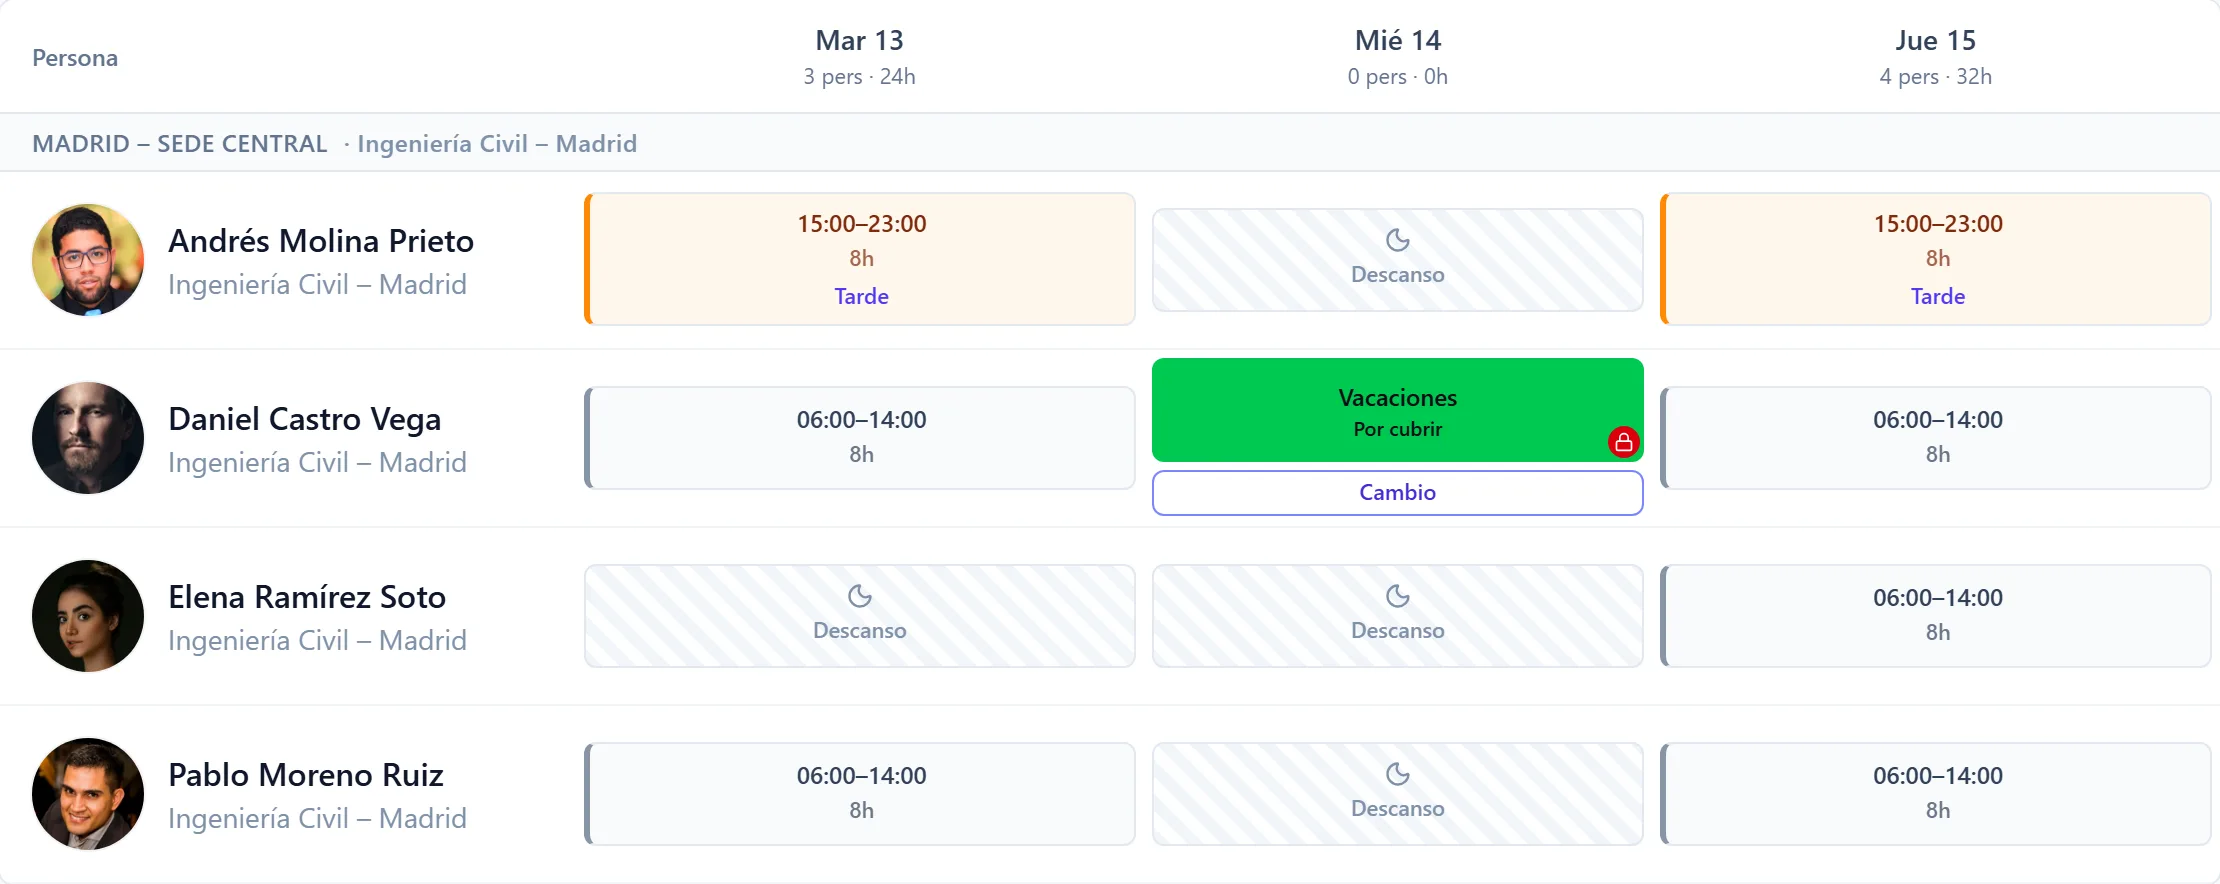Open Elena's Thursday 06:00–14:00 shift

click(x=1936, y=616)
